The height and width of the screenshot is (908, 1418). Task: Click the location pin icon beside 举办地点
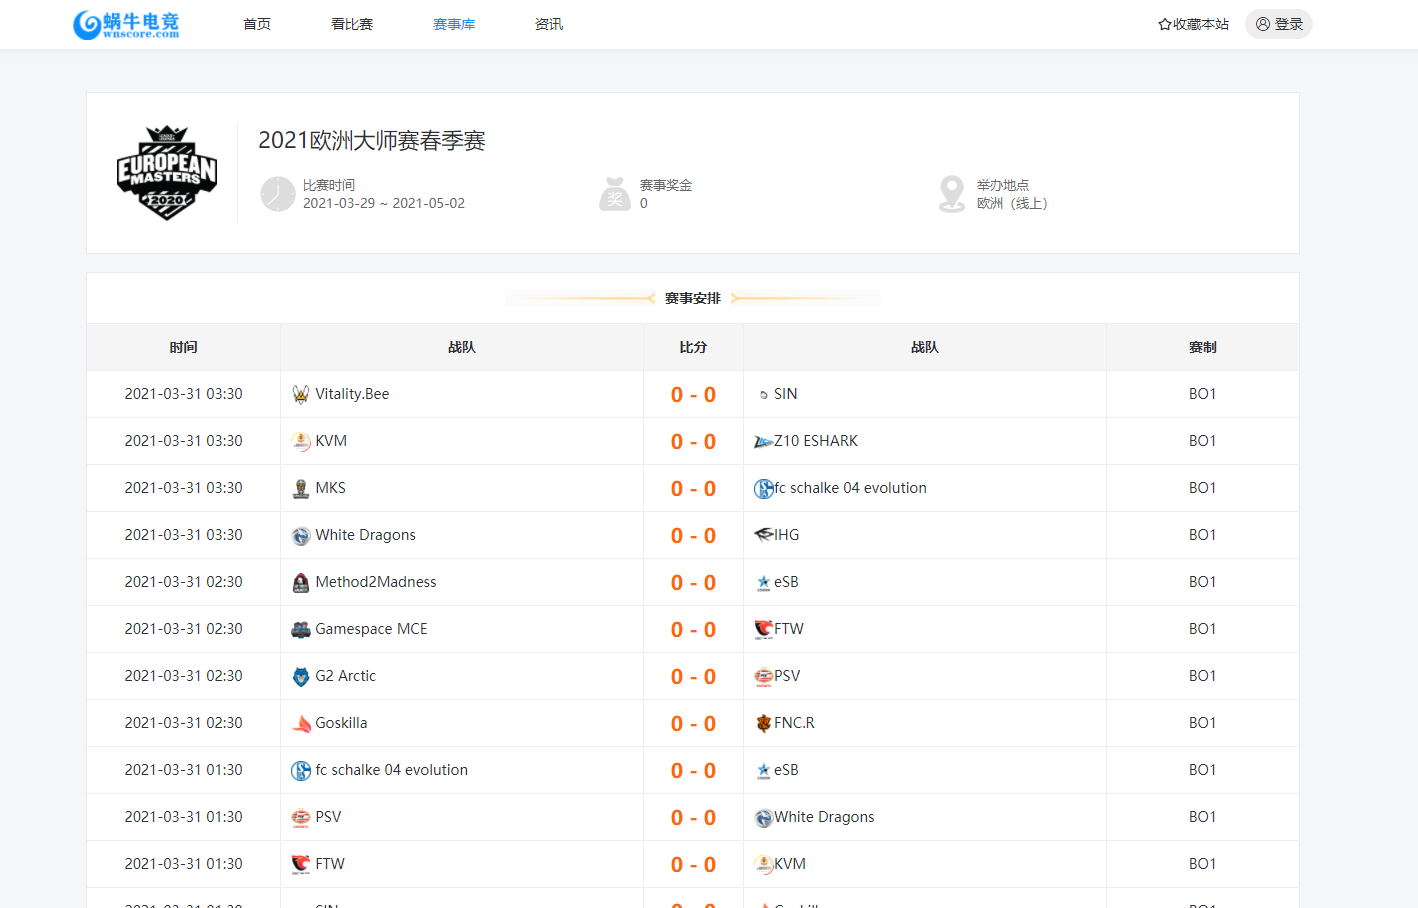coord(952,194)
